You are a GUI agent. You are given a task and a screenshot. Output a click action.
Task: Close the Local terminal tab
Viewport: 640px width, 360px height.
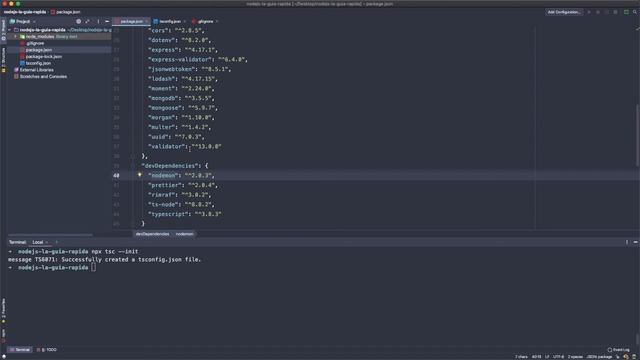point(47,242)
